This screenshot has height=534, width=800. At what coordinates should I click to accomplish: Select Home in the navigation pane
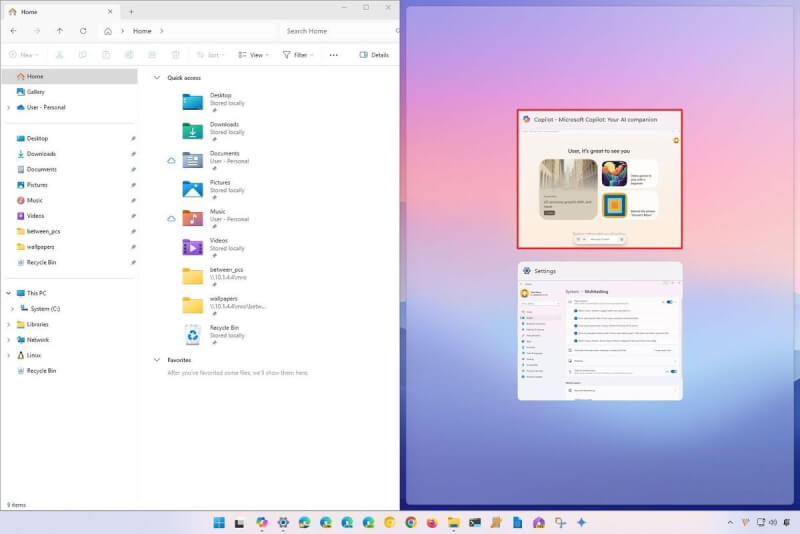[69, 76]
